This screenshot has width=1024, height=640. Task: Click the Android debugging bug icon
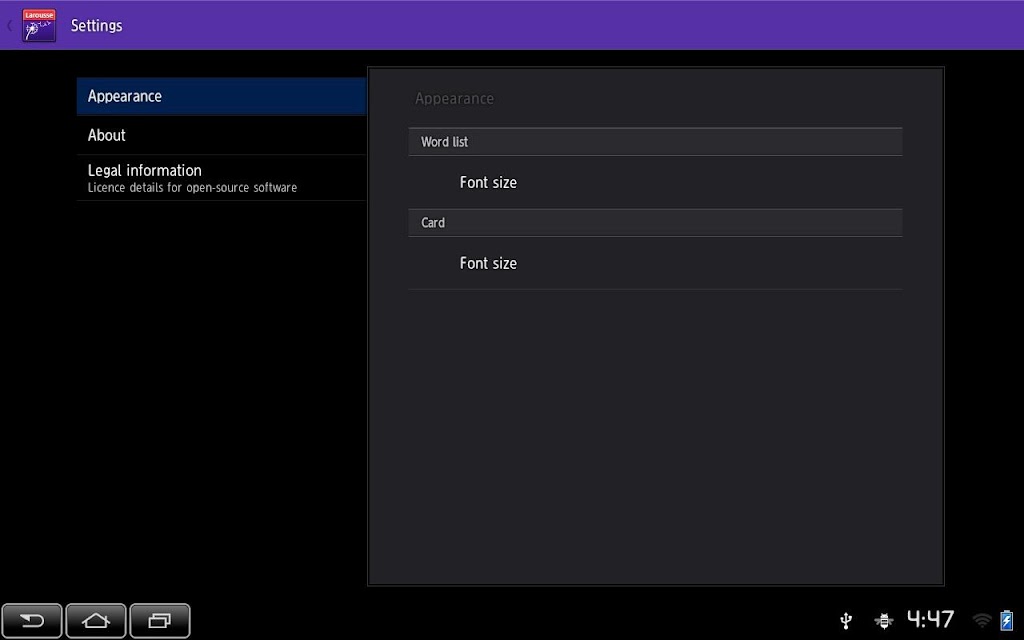click(x=884, y=620)
